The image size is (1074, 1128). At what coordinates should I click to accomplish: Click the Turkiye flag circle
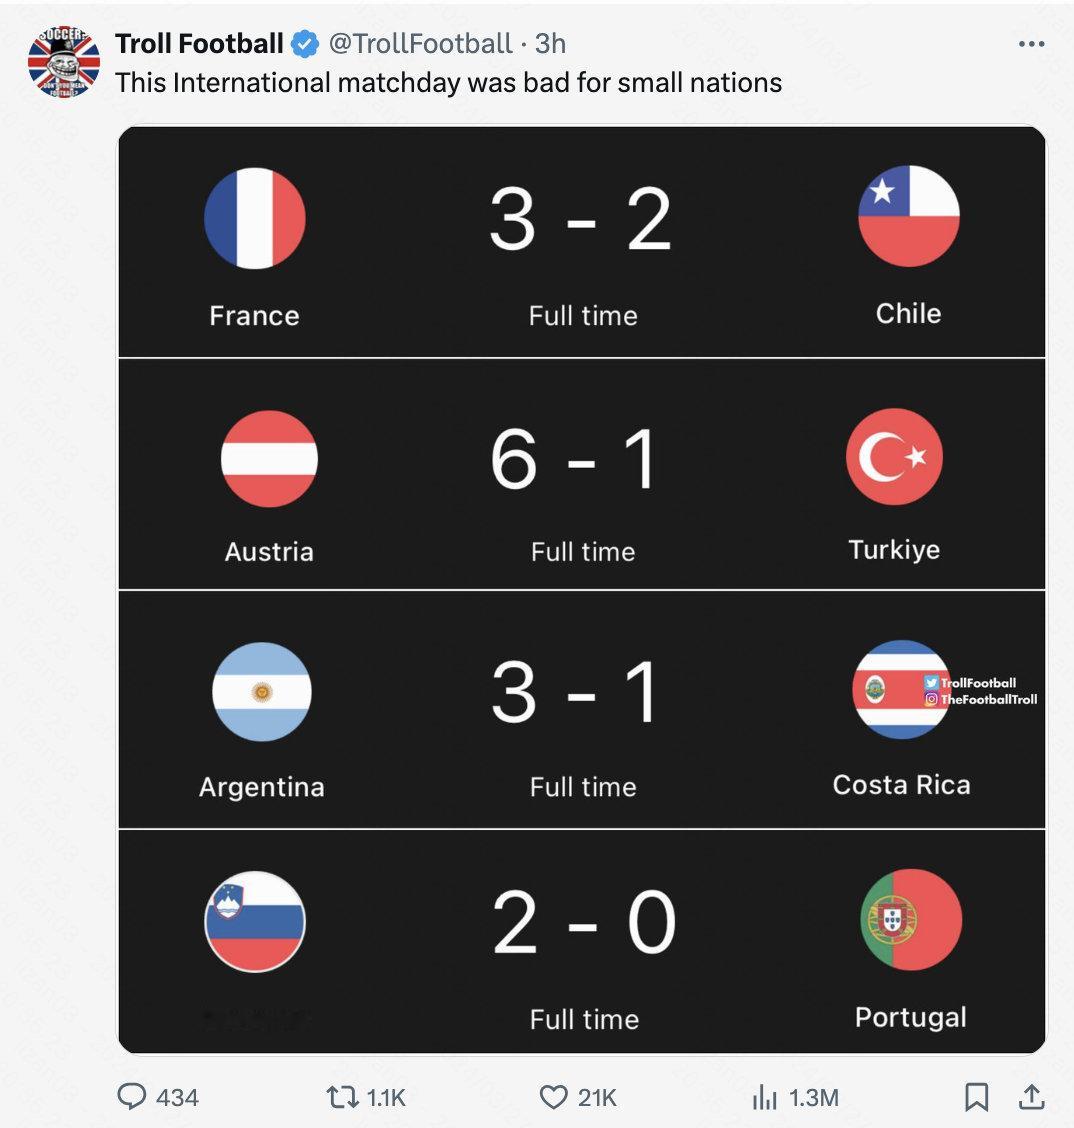(x=894, y=456)
